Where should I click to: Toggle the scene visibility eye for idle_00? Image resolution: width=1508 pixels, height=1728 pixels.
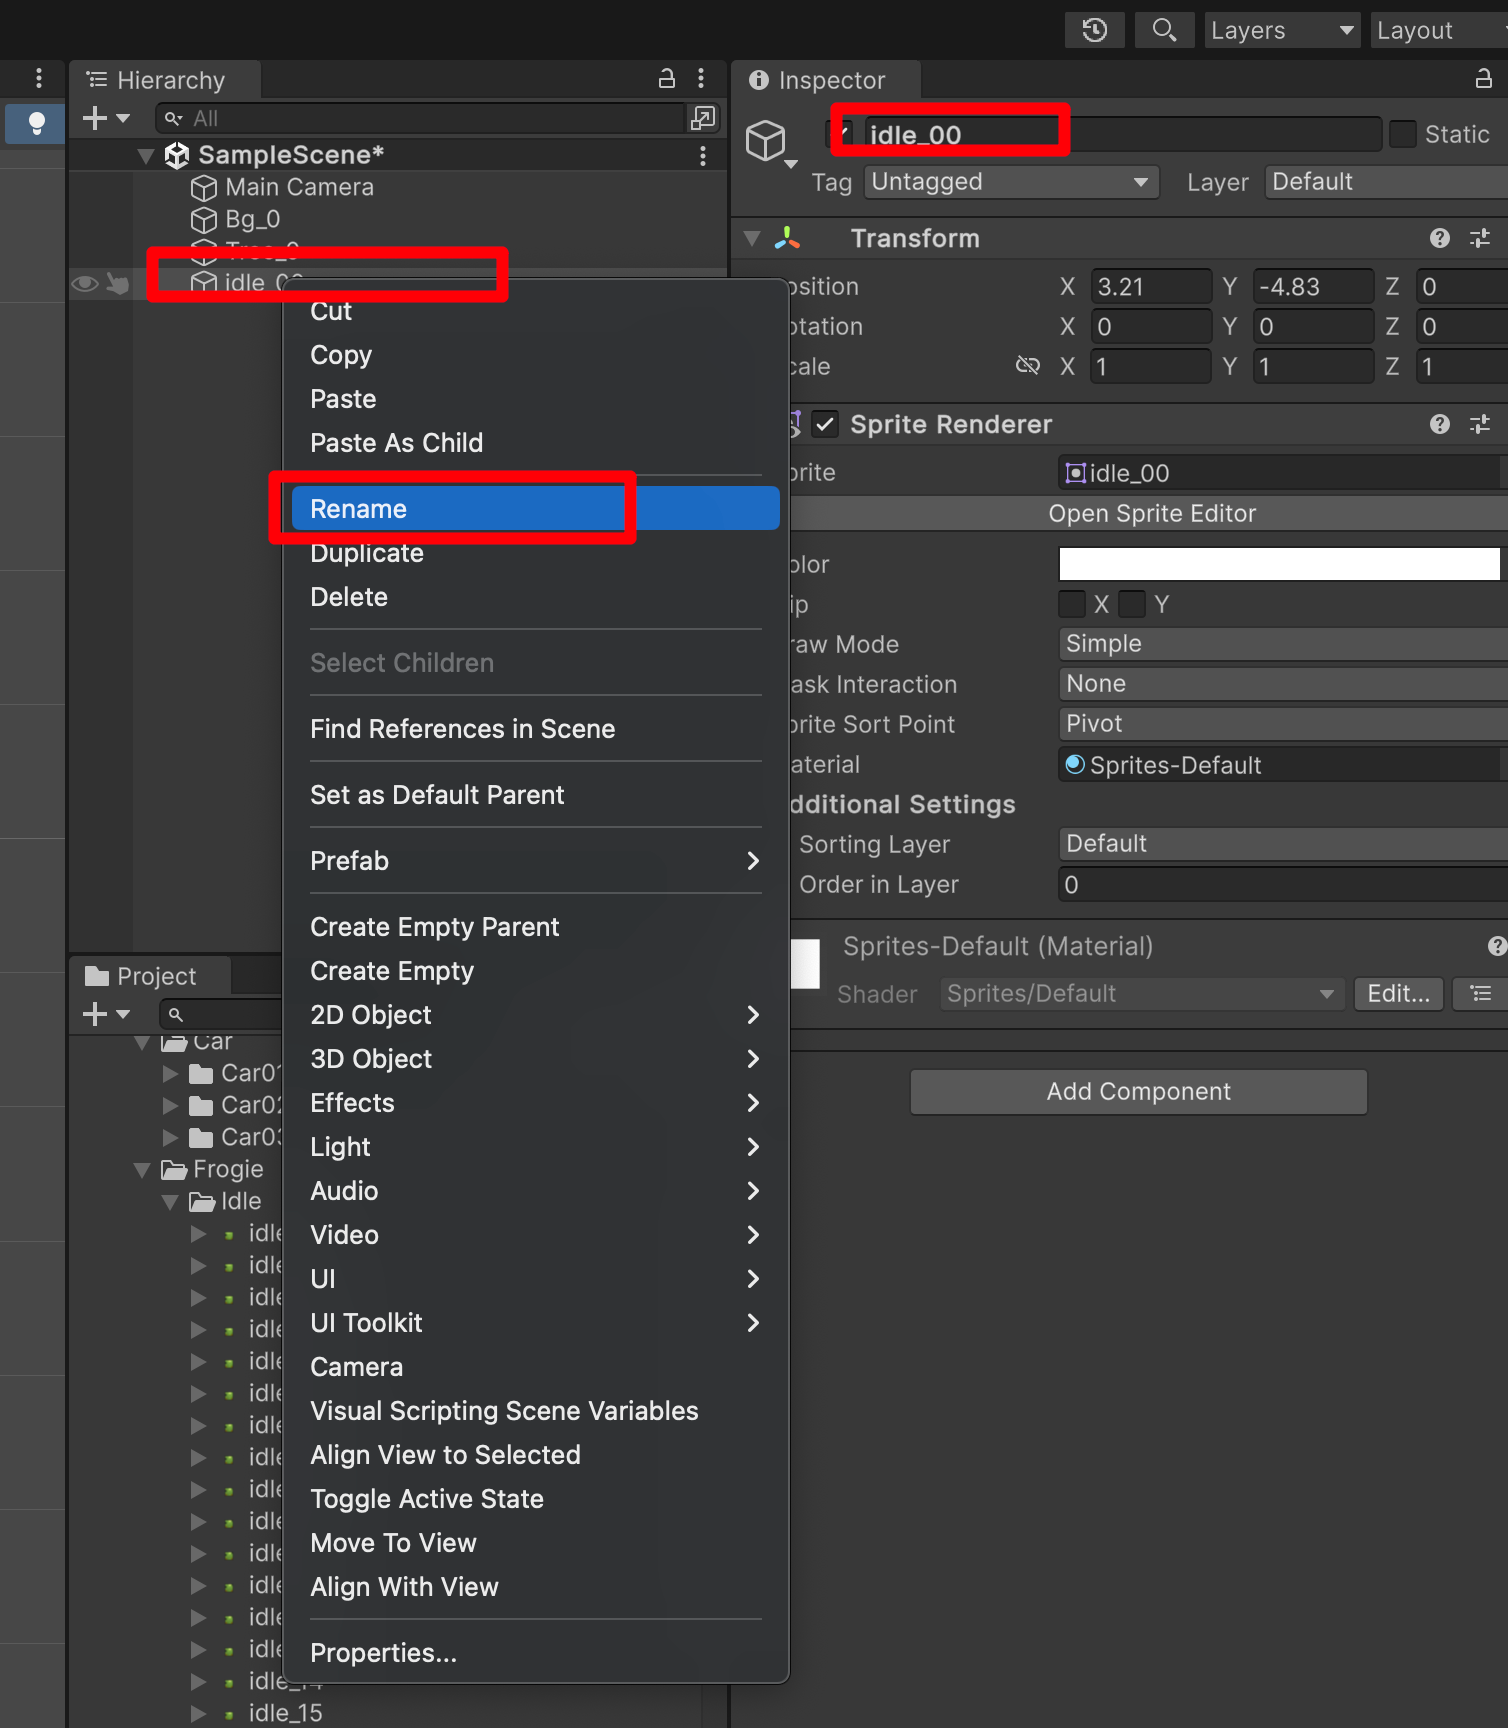(85, 284)
